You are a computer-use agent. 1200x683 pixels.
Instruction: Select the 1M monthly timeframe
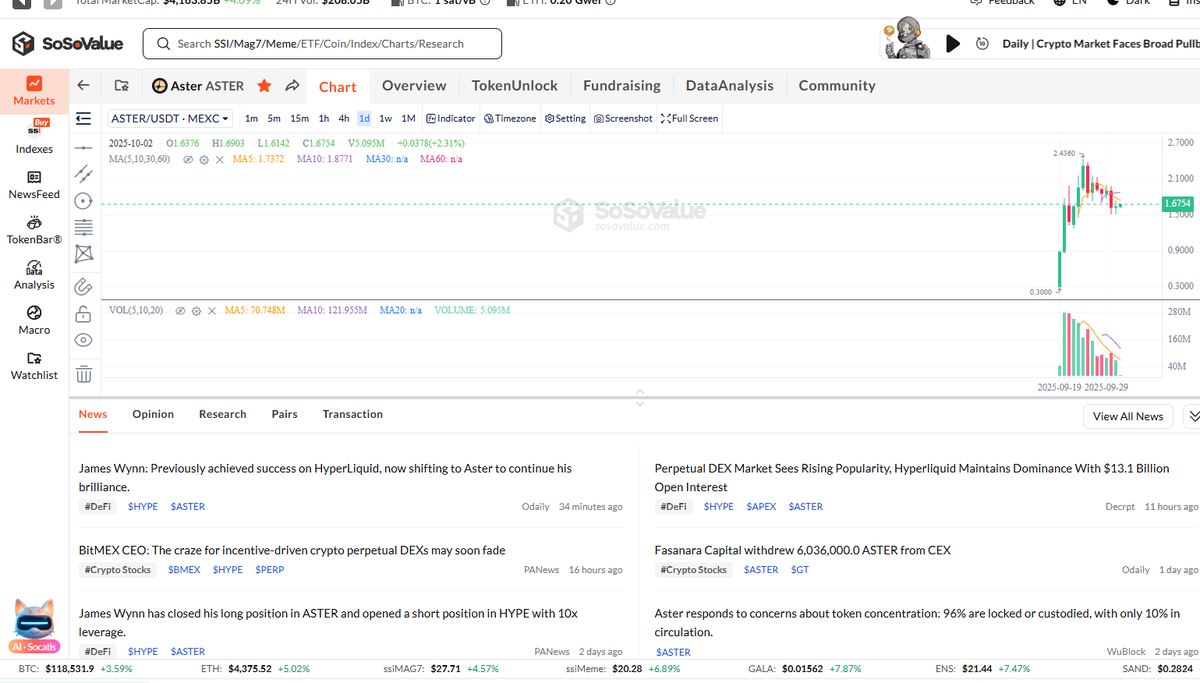pos(408,118)
